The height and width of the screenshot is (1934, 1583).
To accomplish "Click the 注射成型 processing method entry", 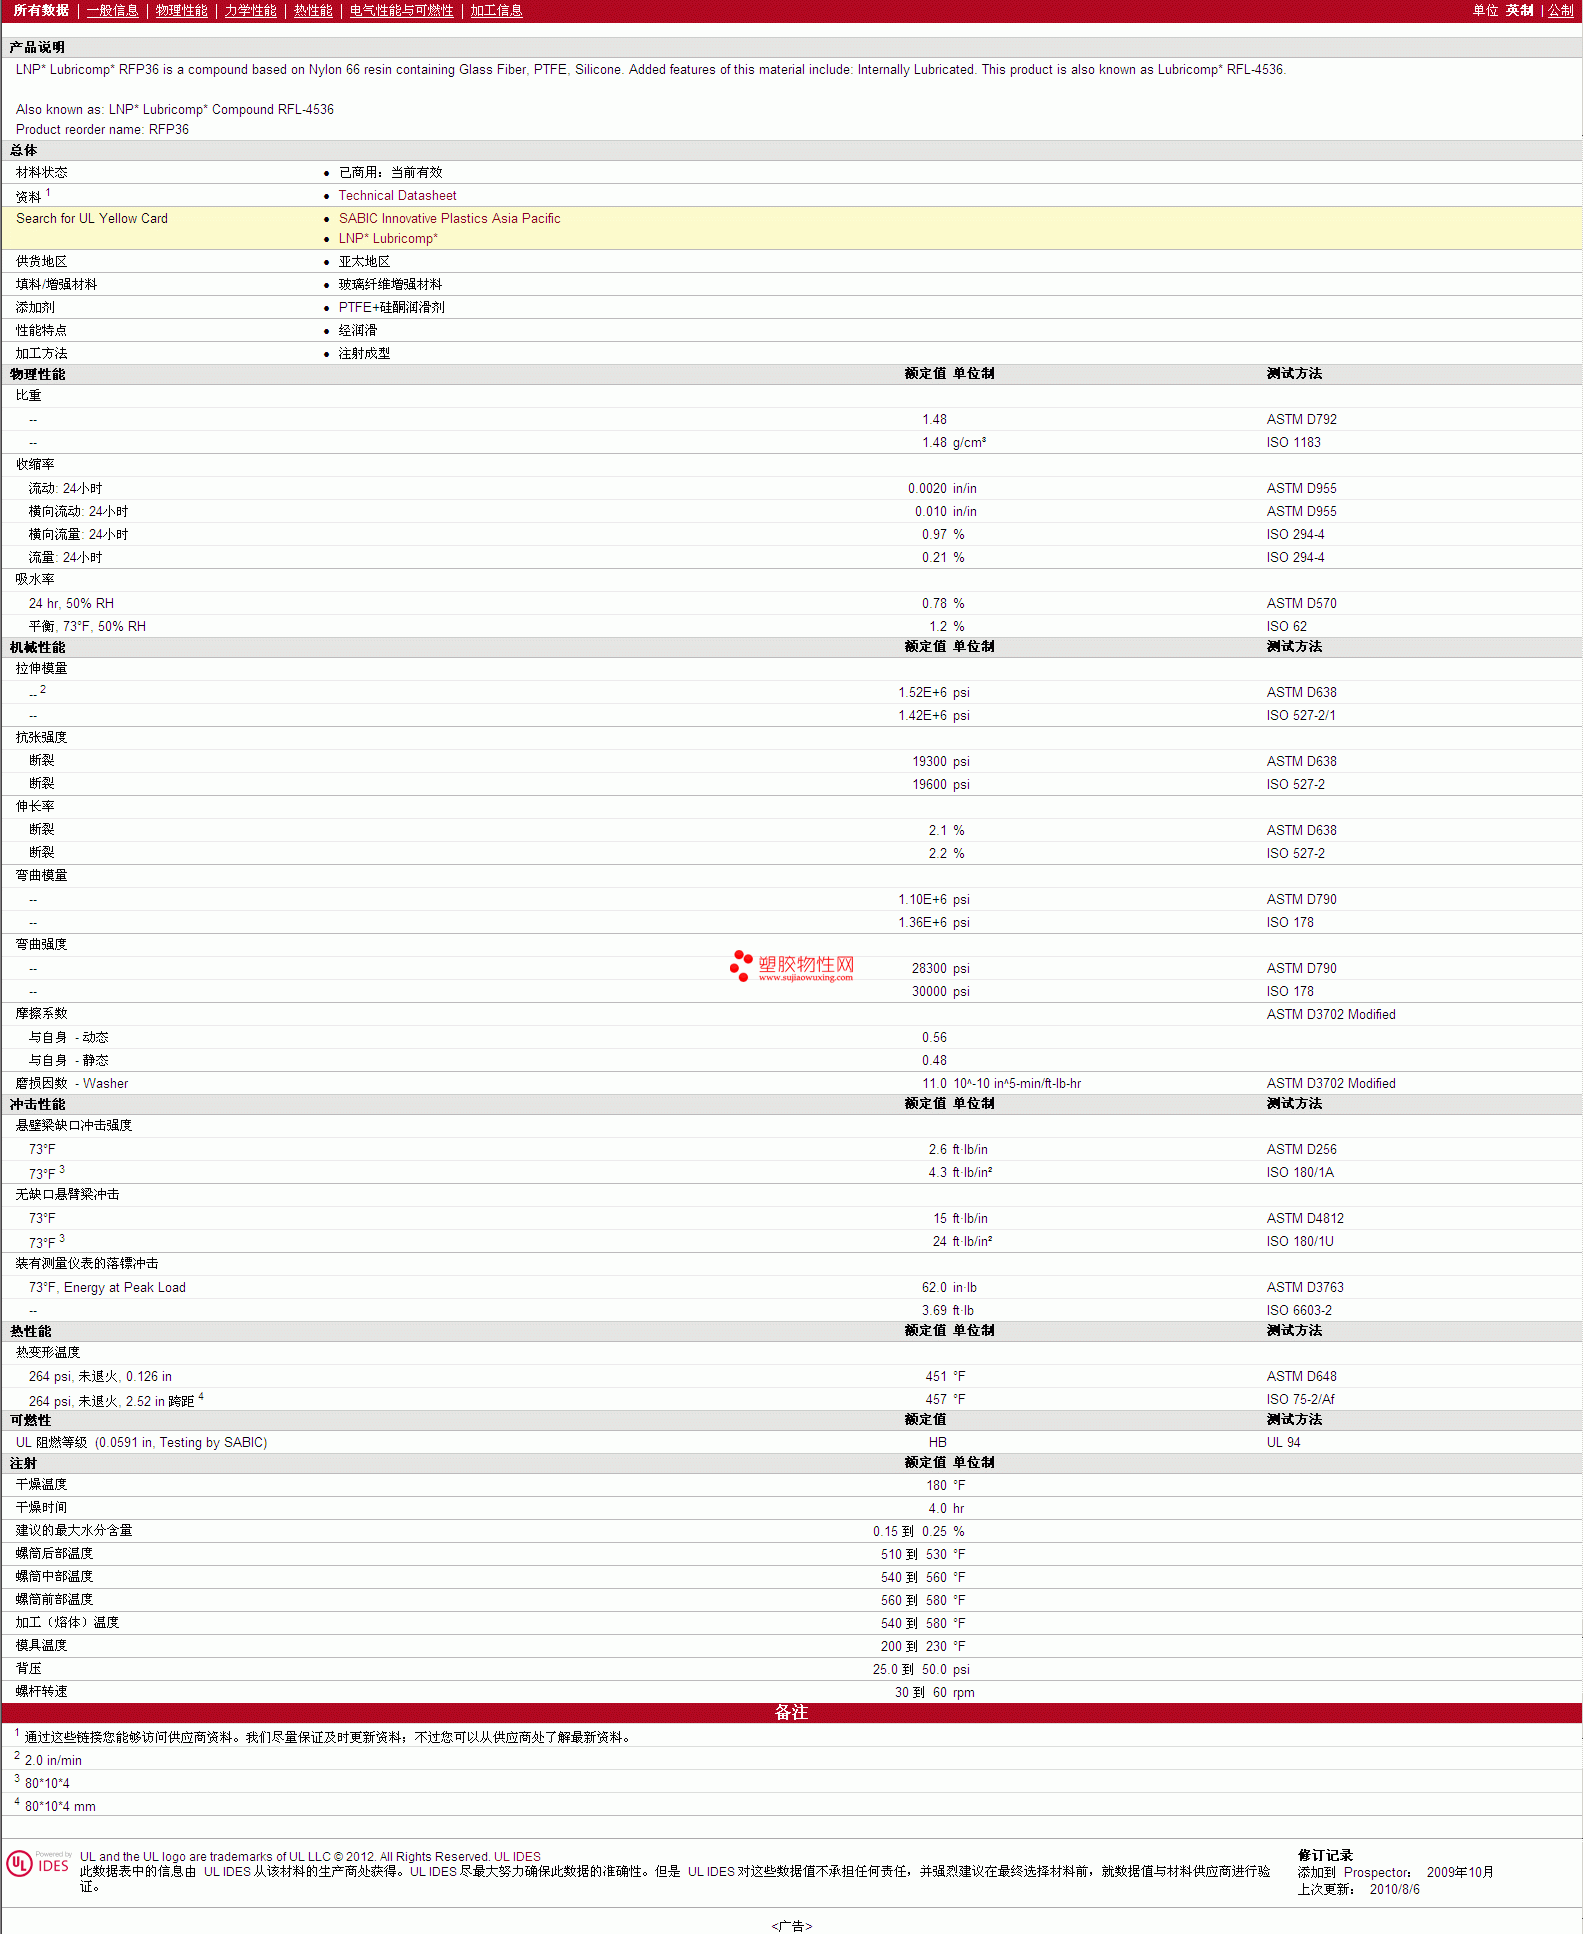I will tap(364, 354).
